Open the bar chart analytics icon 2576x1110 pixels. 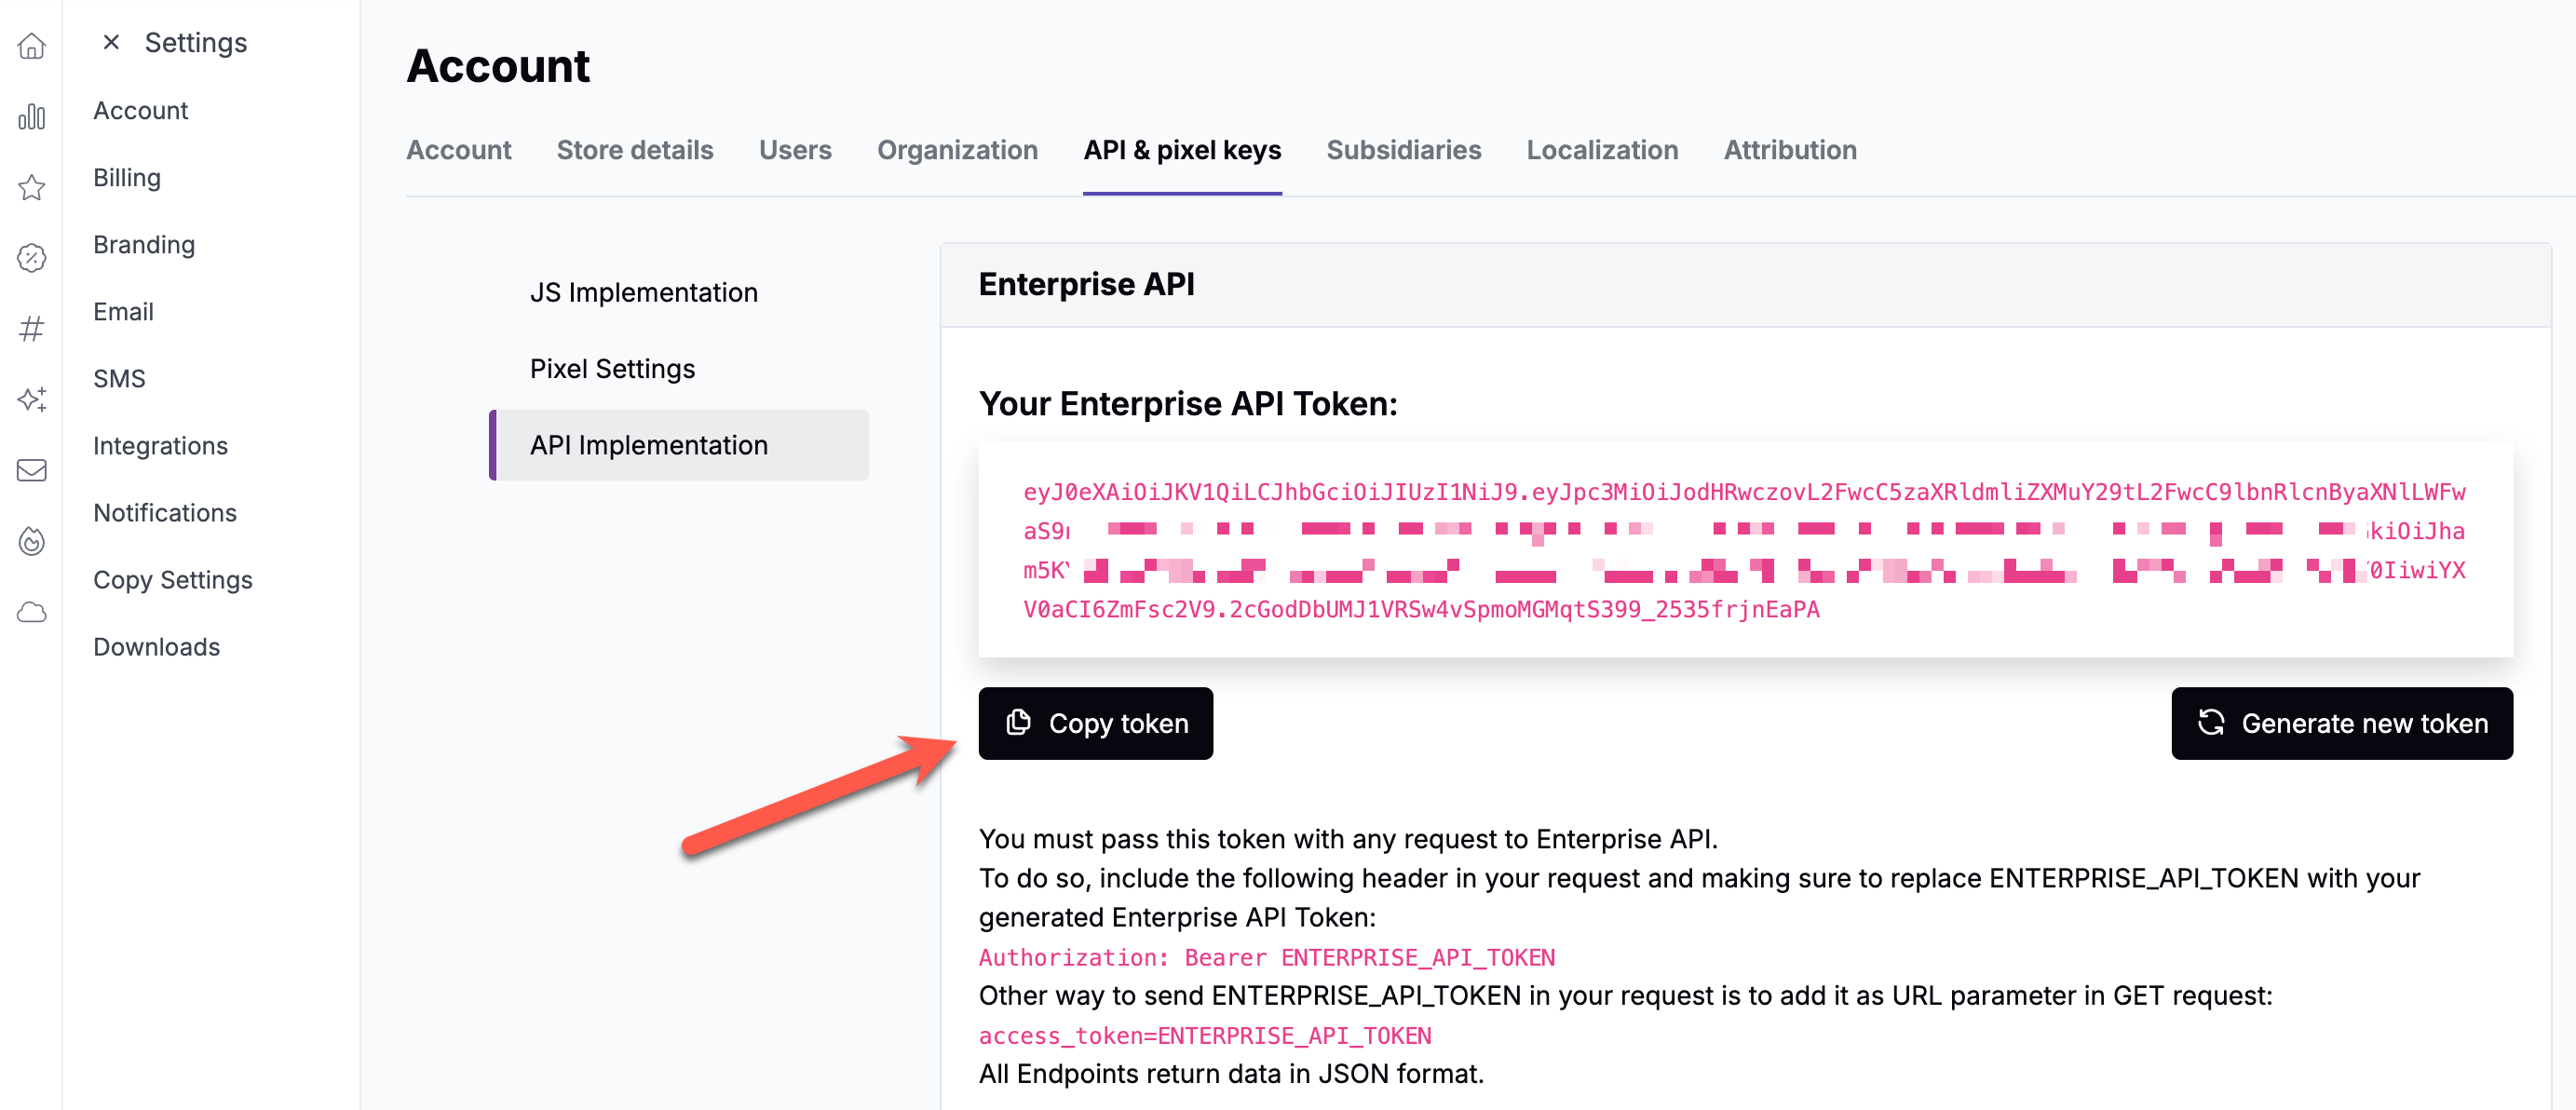pos(32,117)
